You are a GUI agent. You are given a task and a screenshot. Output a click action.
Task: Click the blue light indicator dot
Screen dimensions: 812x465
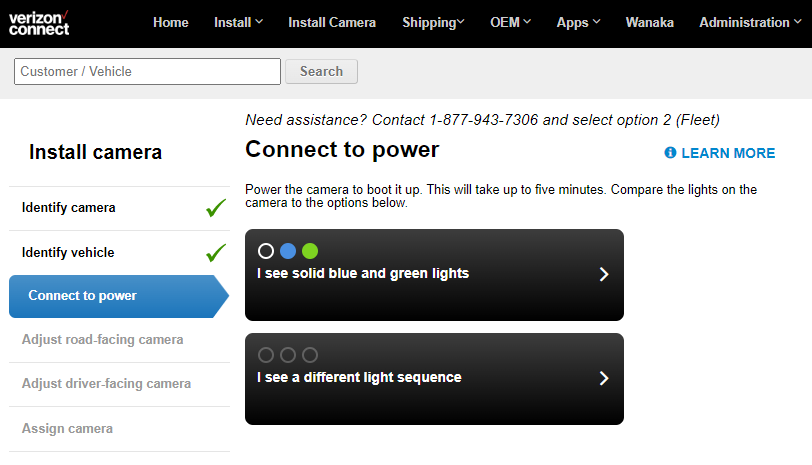[288, 251]
